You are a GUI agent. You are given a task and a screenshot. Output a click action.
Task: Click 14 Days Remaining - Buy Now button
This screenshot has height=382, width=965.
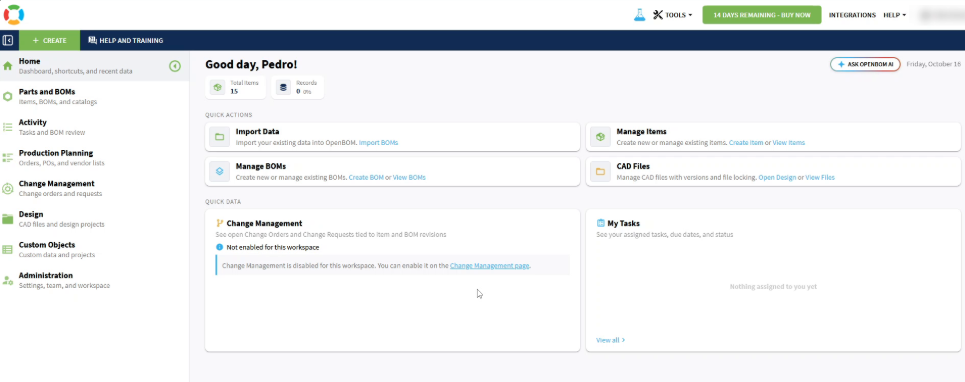pyautogui.click(x=761, y=15)
